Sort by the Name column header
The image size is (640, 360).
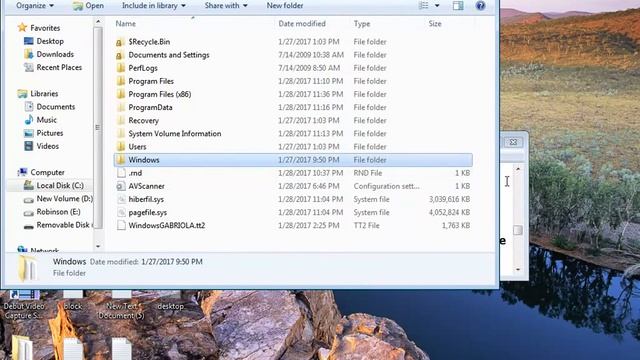point(125,24)
